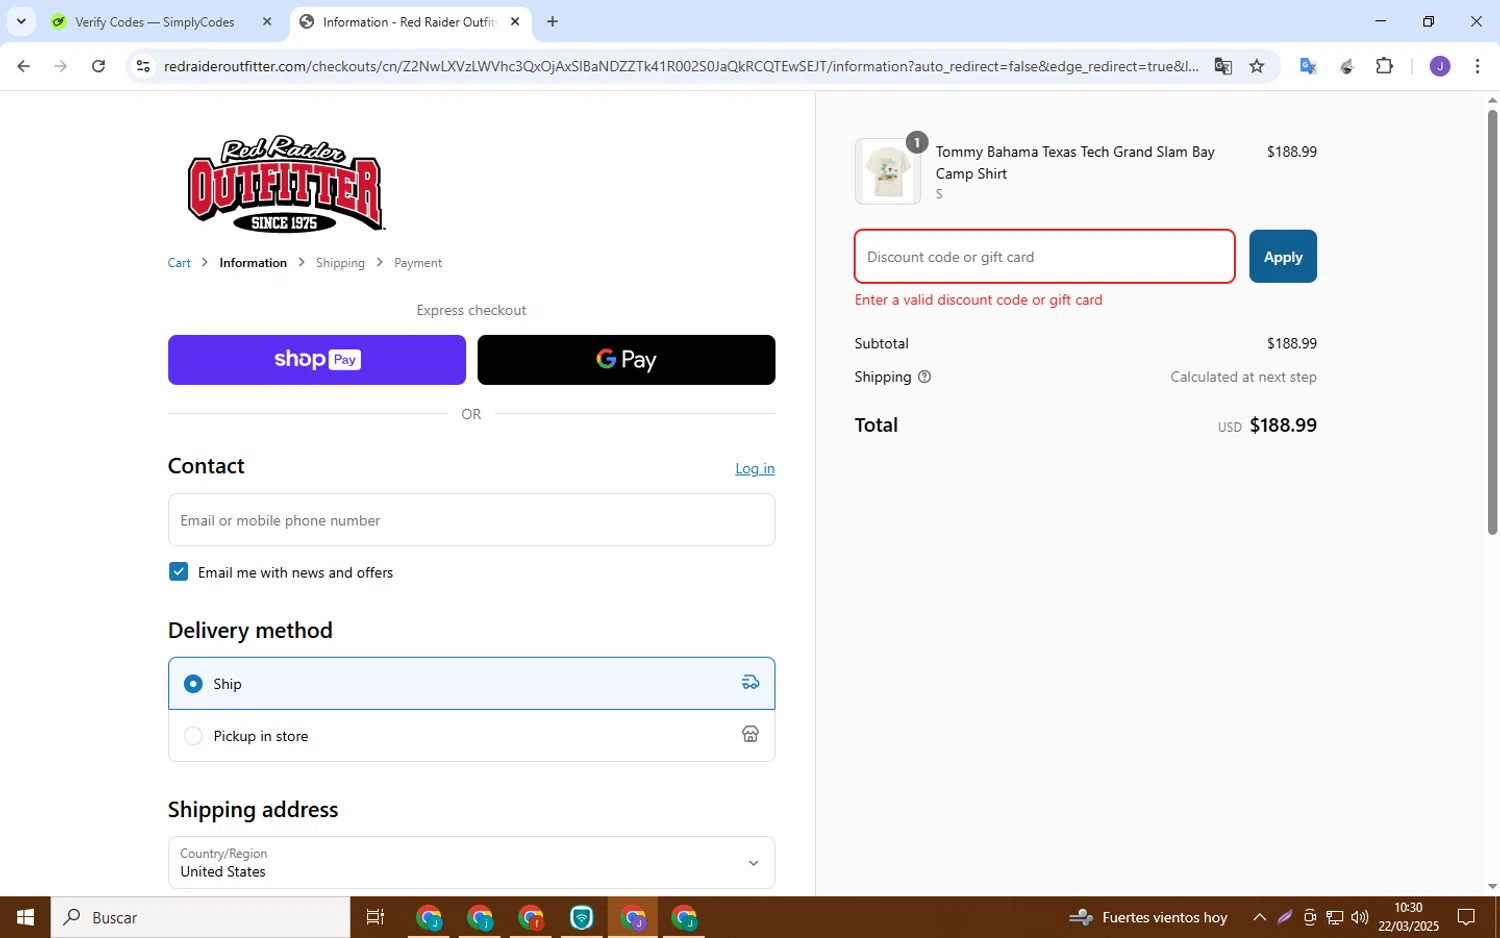Reload the checkout page
The width and height of the screenshot is (1500, 938).
pyautogui.click(x=98, y=66)
